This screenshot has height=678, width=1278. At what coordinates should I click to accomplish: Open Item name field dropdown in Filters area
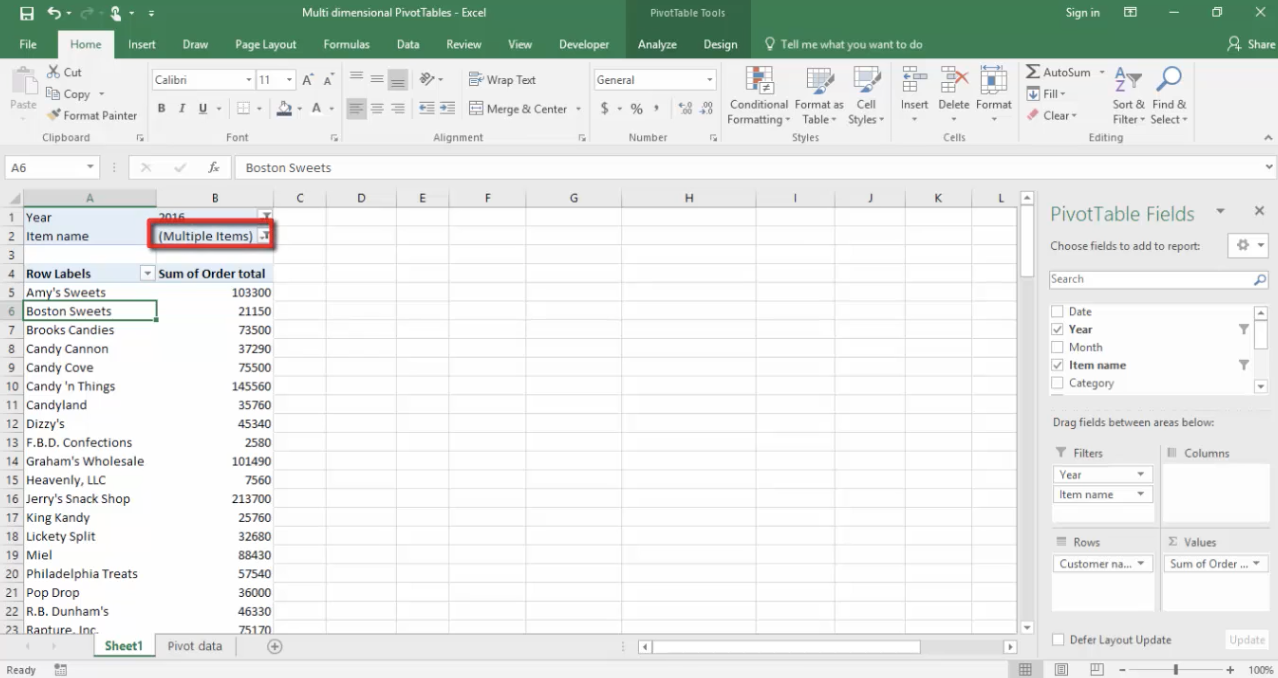1141,494
